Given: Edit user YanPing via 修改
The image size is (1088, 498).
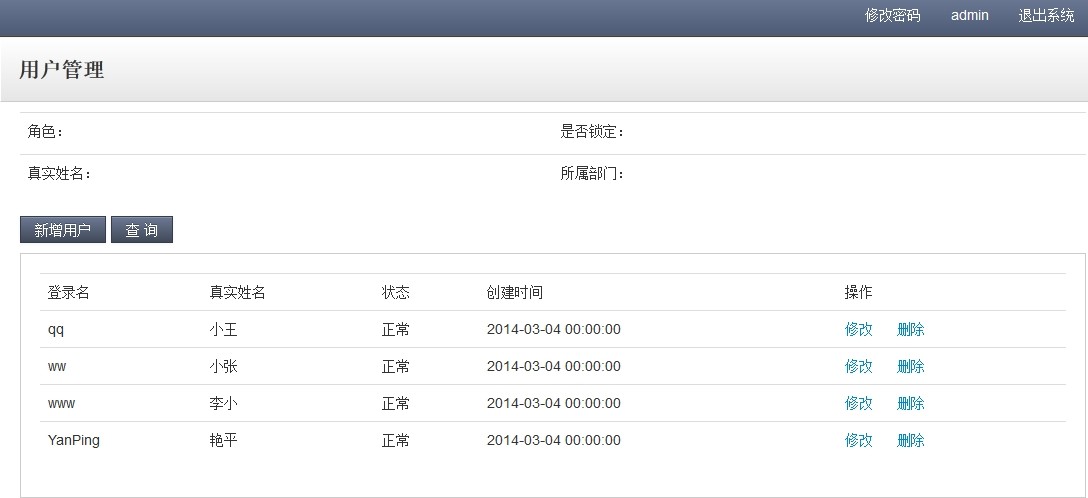Looking at the screenshot, I should tap(858, 440).
